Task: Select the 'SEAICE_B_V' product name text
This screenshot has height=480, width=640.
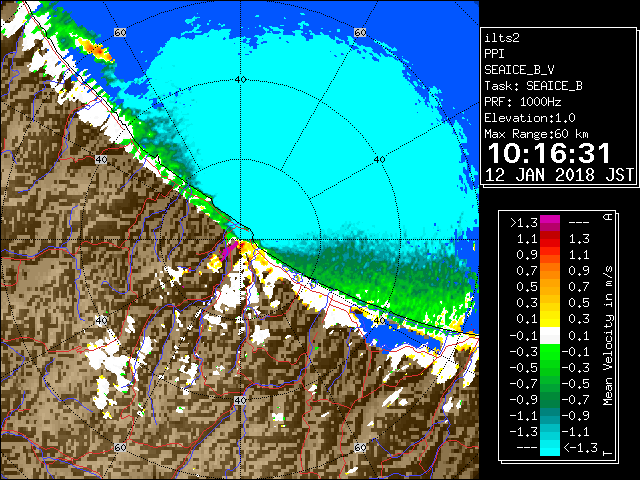Action: click(x=519, y=70)
